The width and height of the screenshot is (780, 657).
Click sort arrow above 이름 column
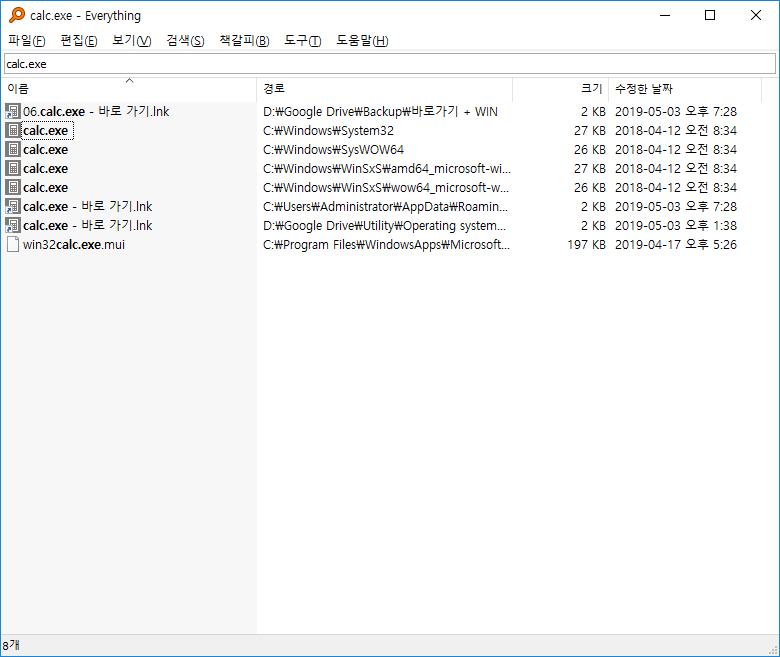point(129,80)
